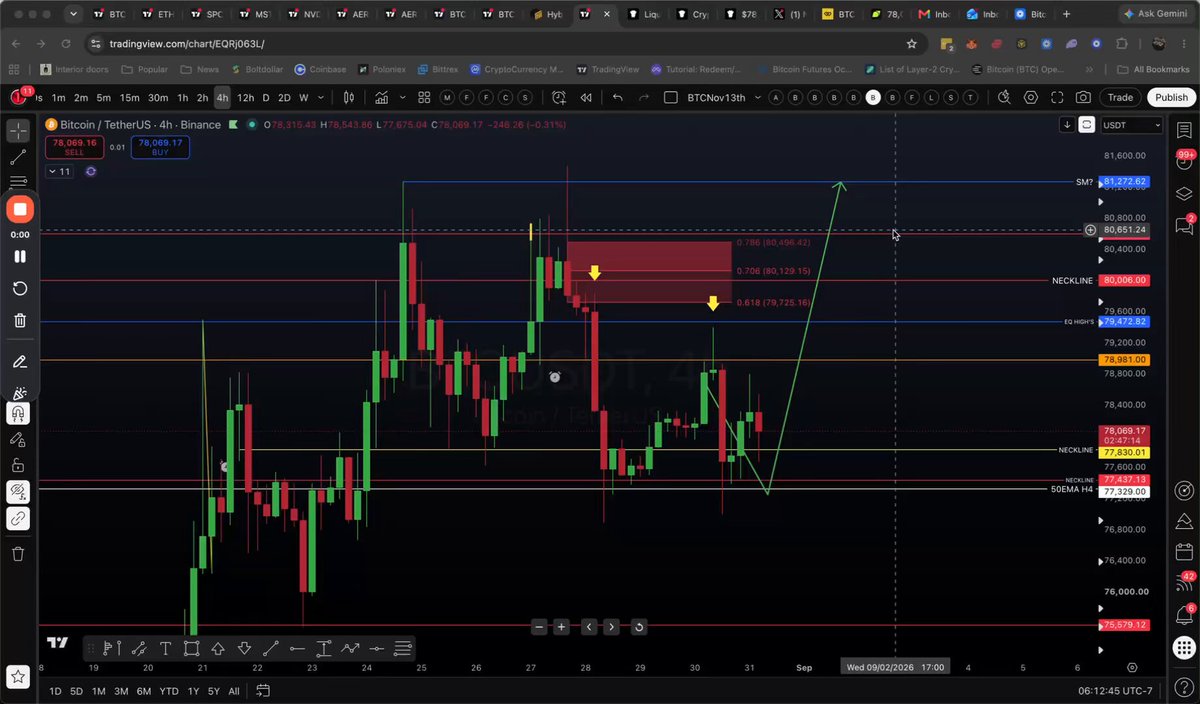
Task: Delete the recording using trash icon
Action: 20,320
